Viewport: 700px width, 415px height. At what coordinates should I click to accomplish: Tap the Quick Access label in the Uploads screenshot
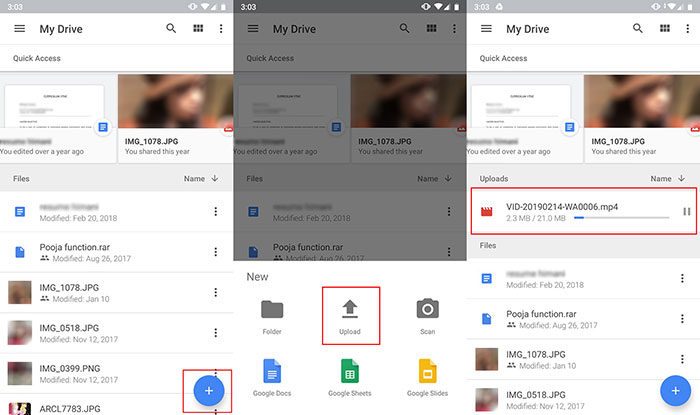click(x=503, y=58)
